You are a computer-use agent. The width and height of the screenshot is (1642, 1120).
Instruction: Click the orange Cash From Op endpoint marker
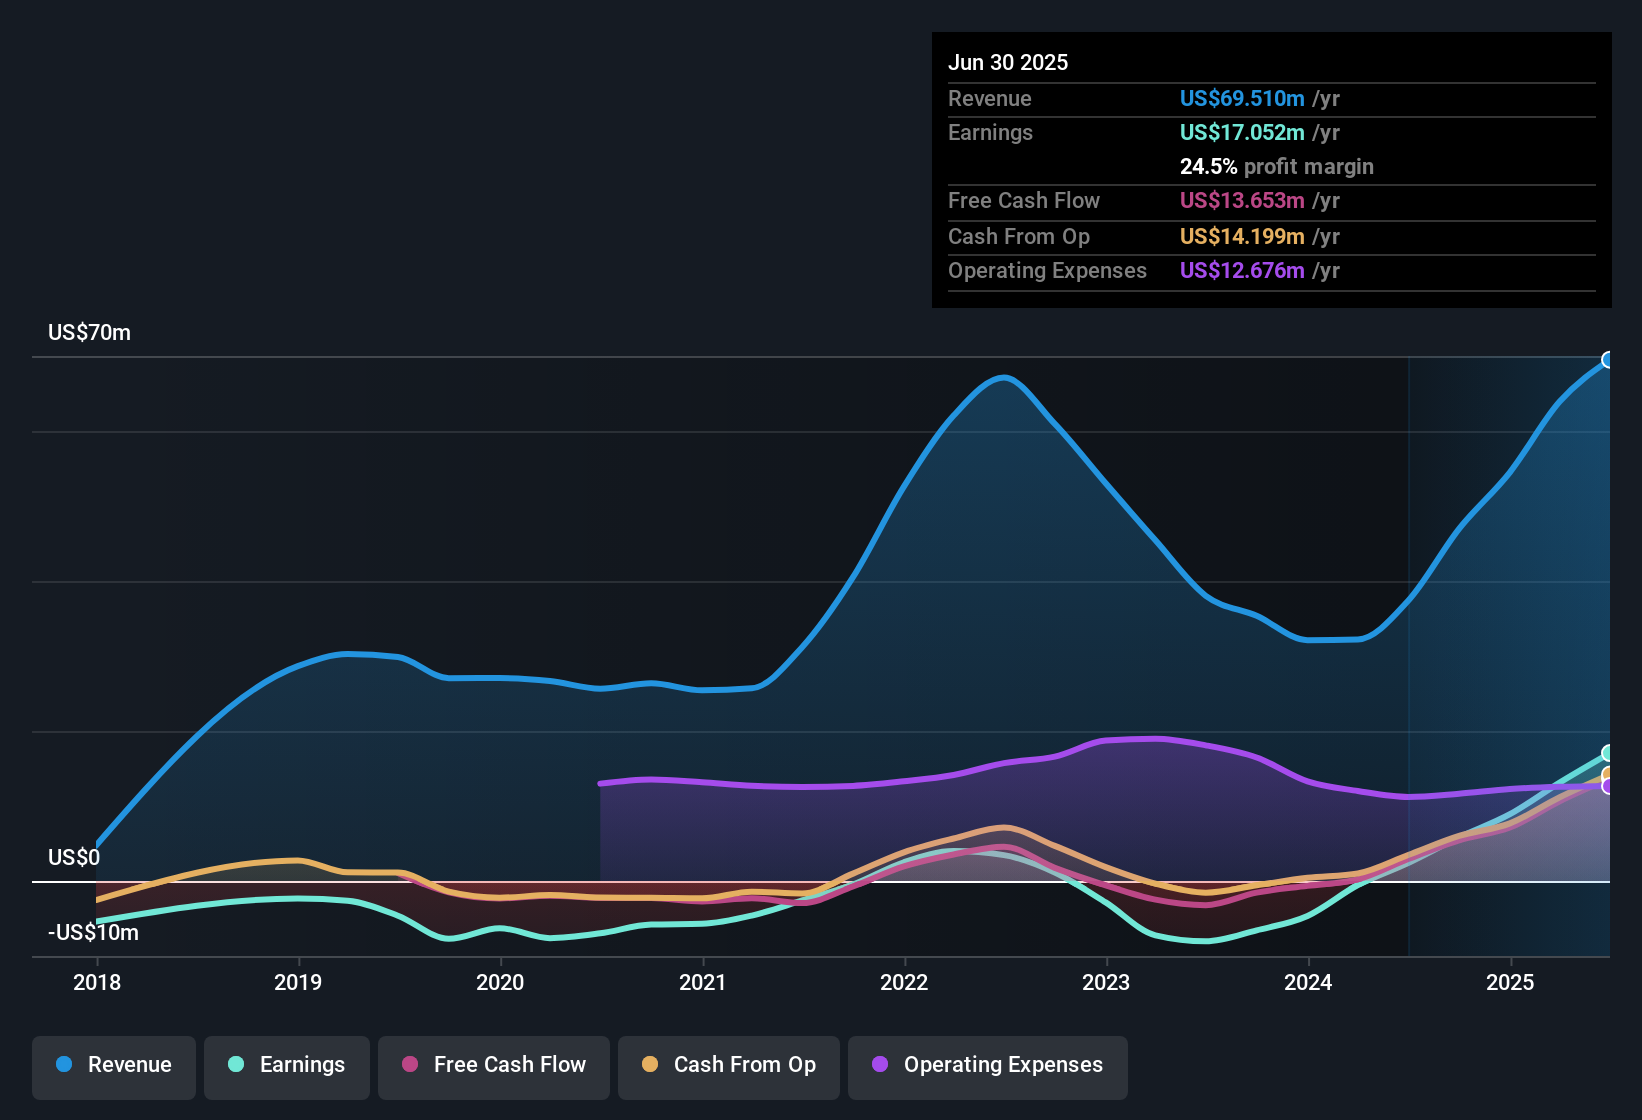pos(1608,775)
